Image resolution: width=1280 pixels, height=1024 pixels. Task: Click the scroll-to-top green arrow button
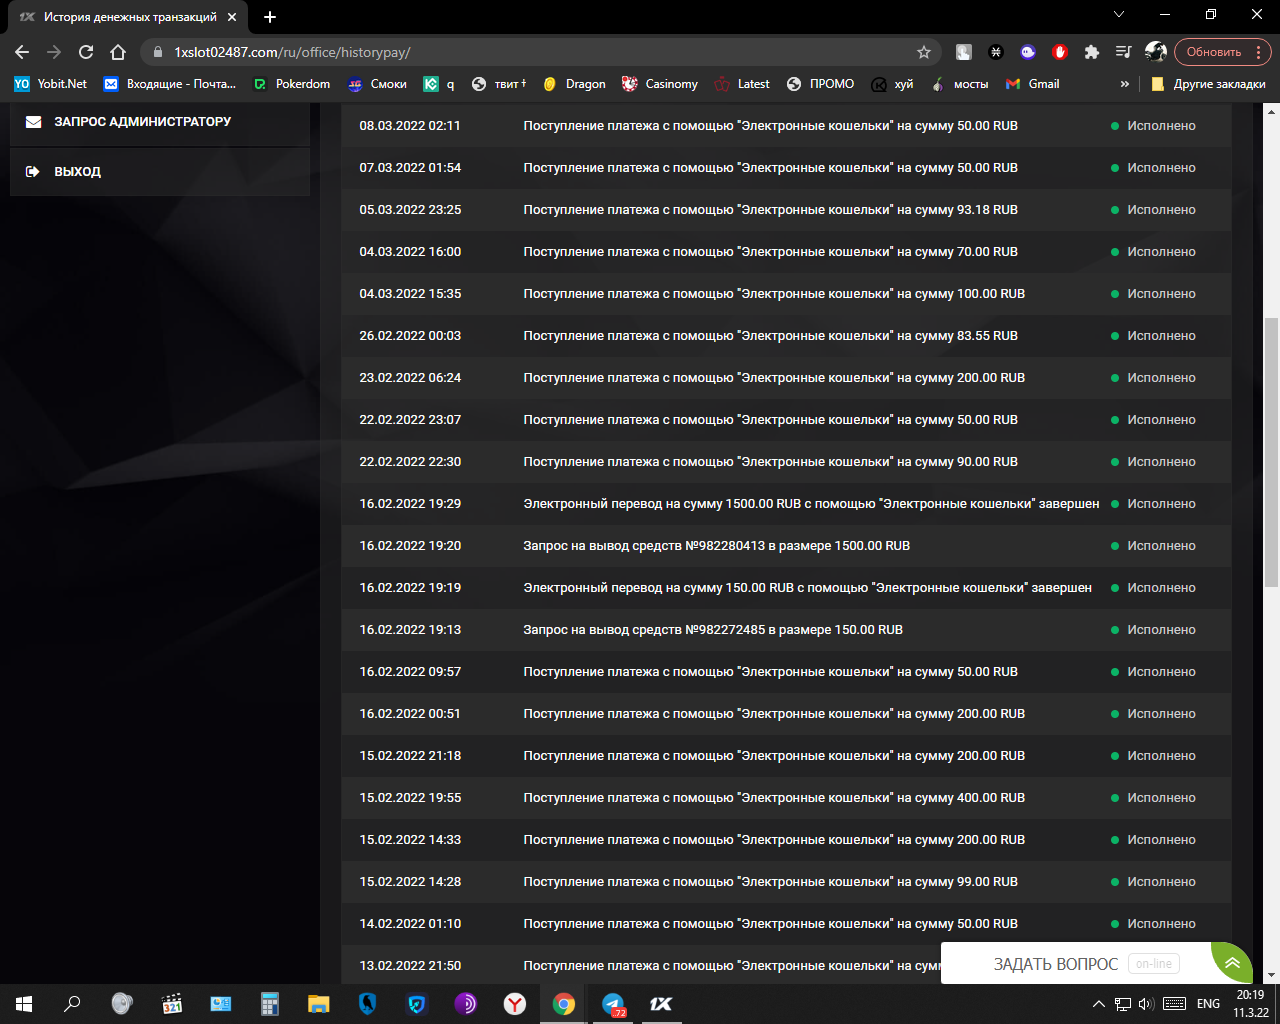click(x=1232, y=963)
